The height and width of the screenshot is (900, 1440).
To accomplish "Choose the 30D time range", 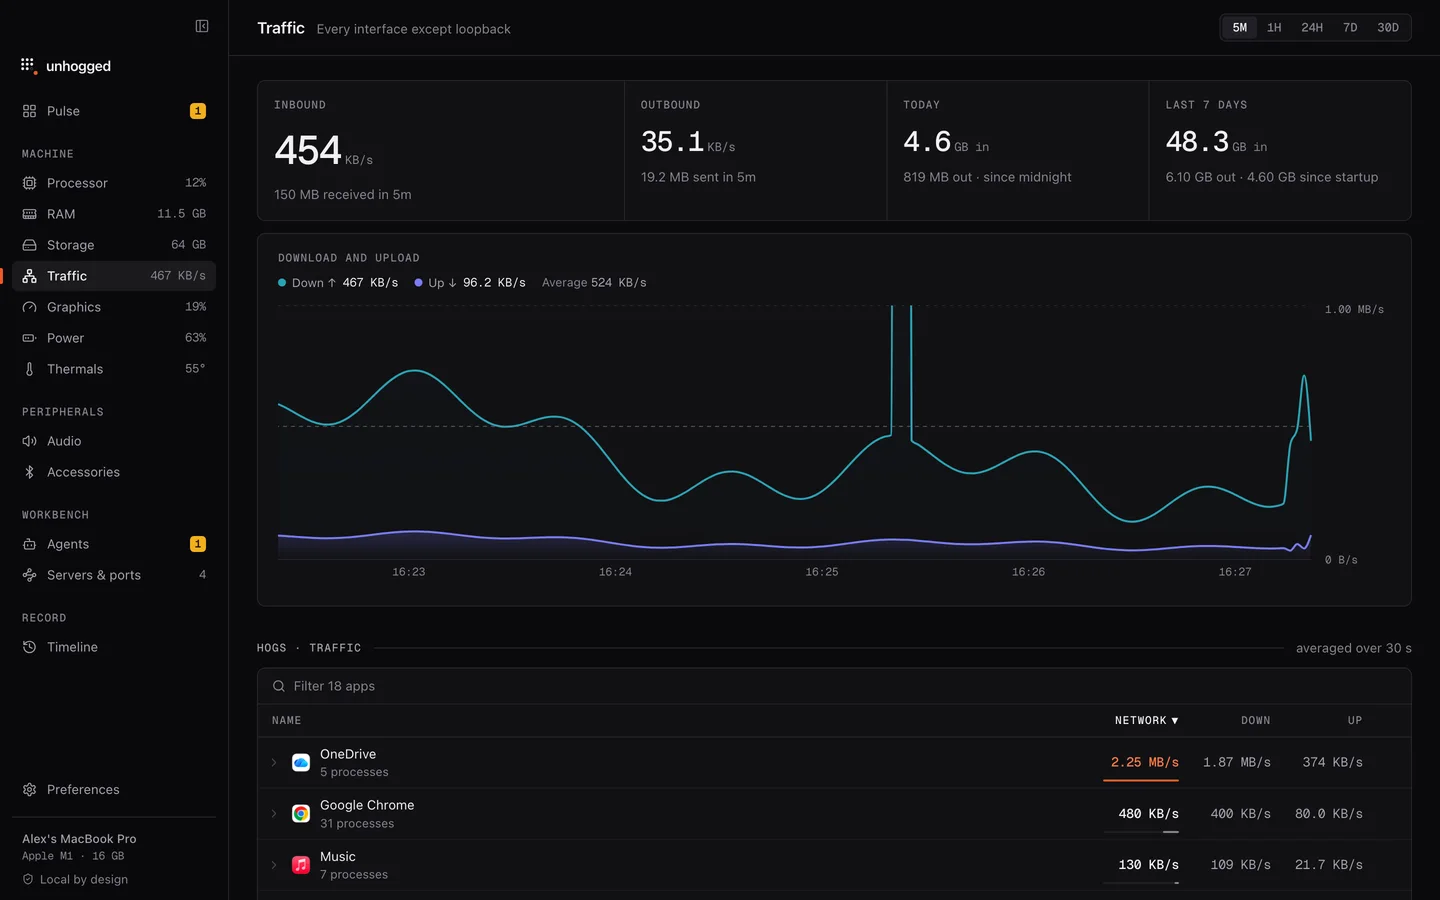I will point(1388,28).
